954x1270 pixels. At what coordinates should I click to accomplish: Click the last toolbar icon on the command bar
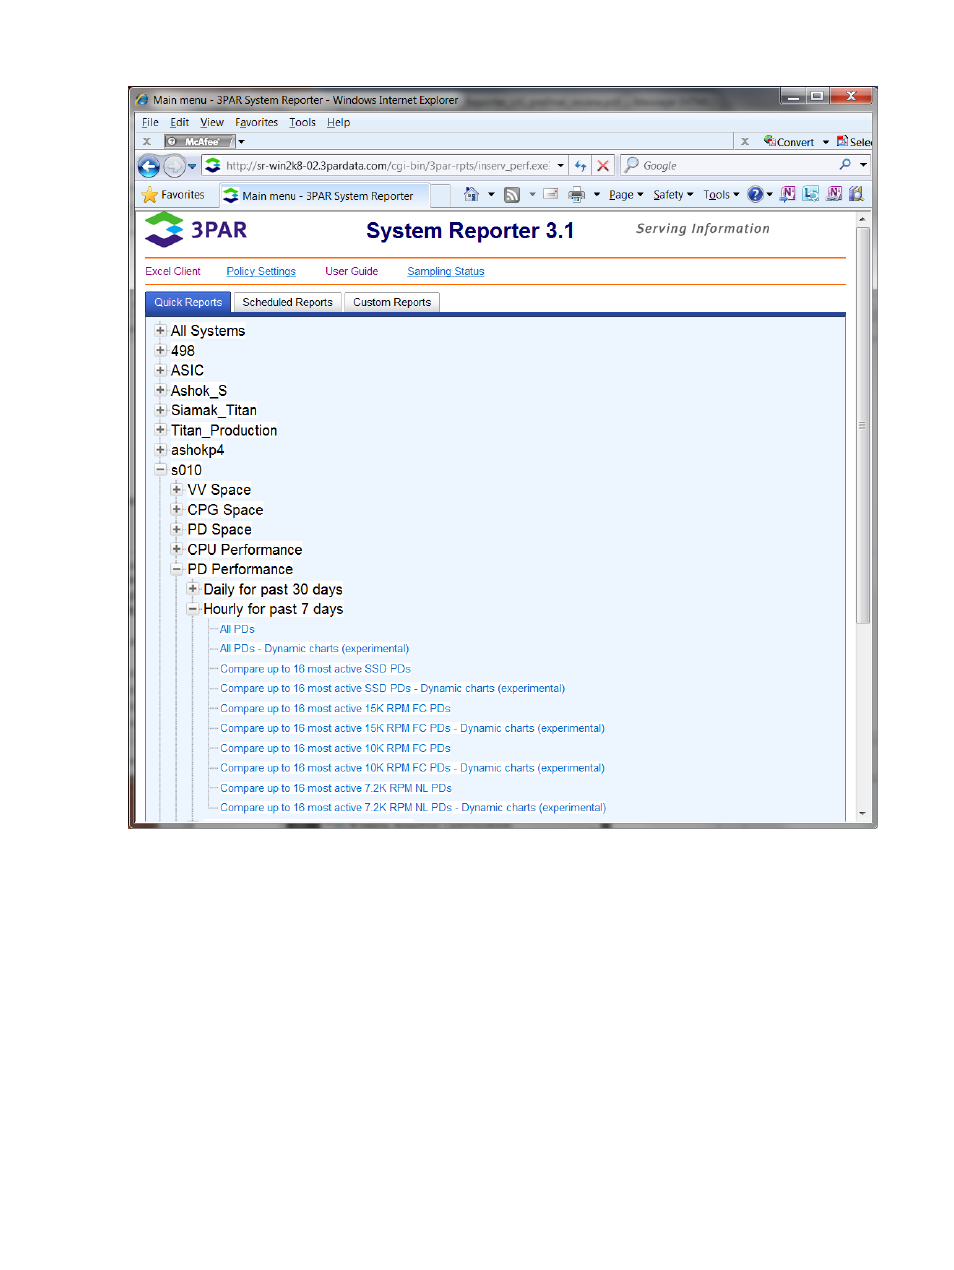[x=856, y=194]
